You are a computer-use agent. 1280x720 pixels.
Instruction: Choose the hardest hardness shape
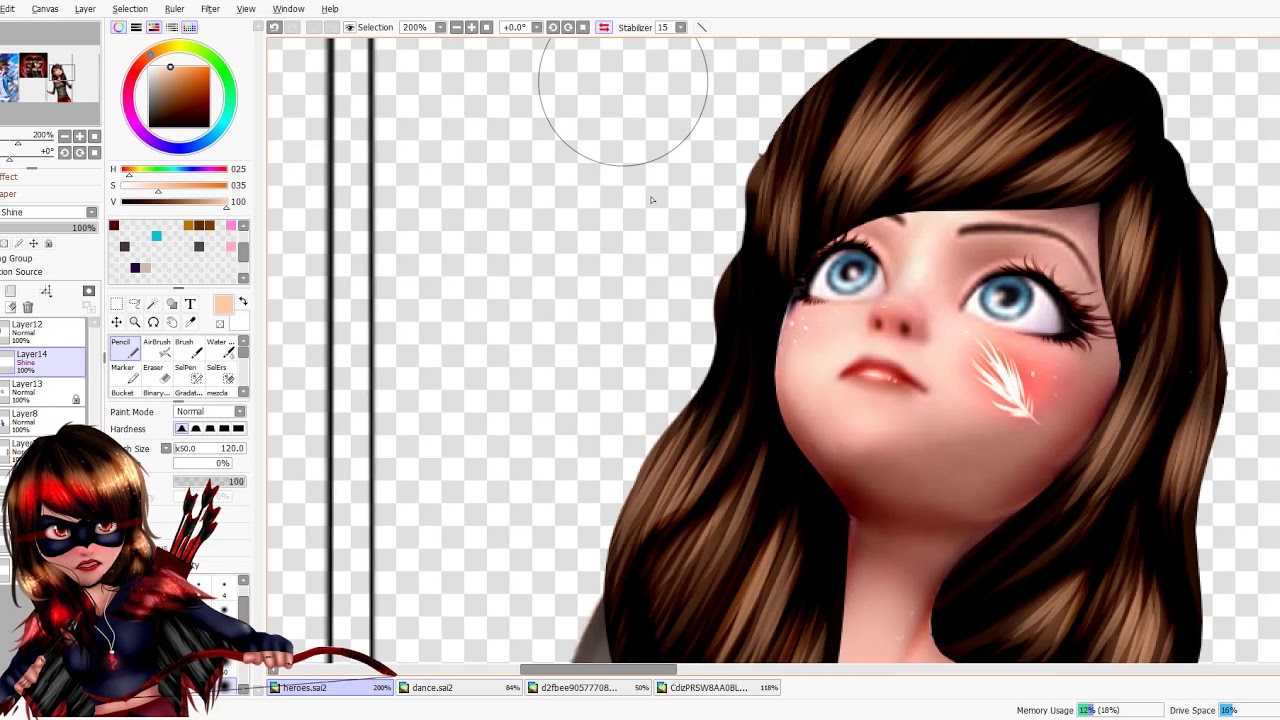click(x=238, y=429)
